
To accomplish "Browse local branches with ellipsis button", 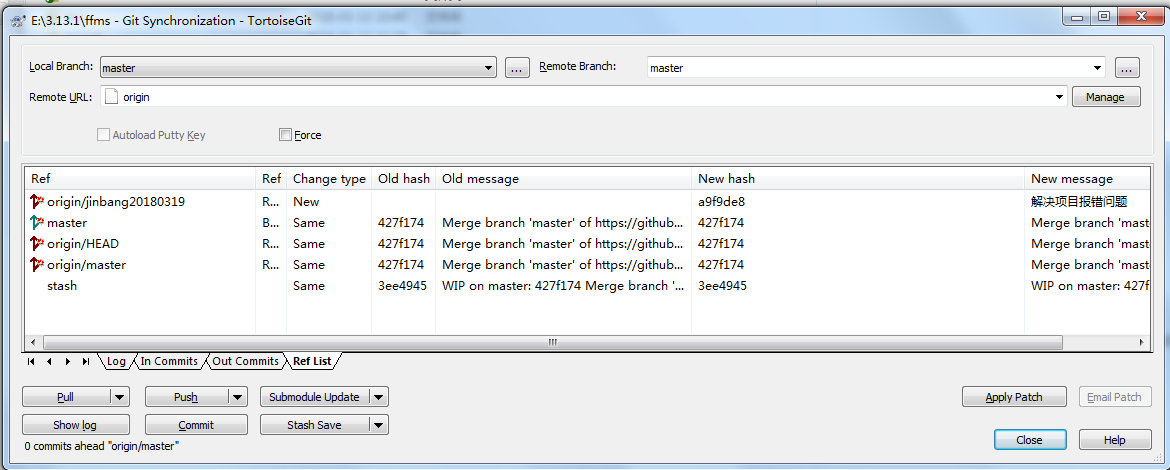I will 517,68.
